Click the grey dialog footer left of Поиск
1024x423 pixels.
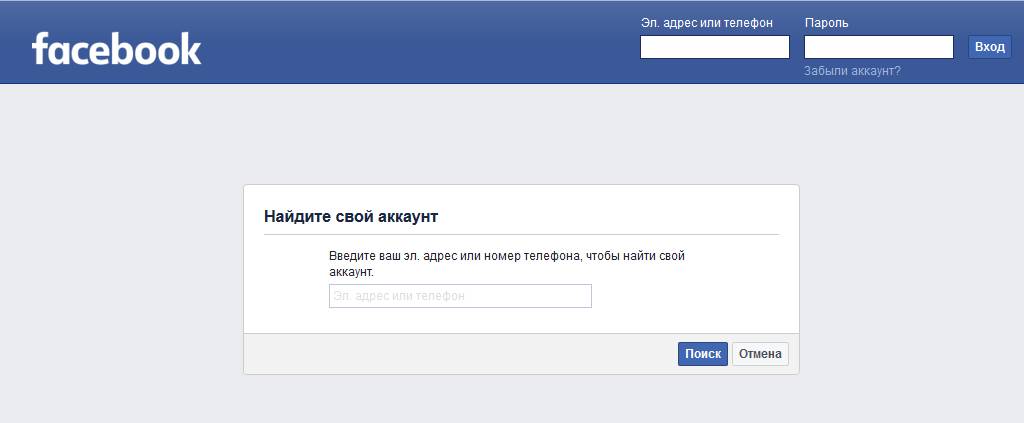(450, 354)
